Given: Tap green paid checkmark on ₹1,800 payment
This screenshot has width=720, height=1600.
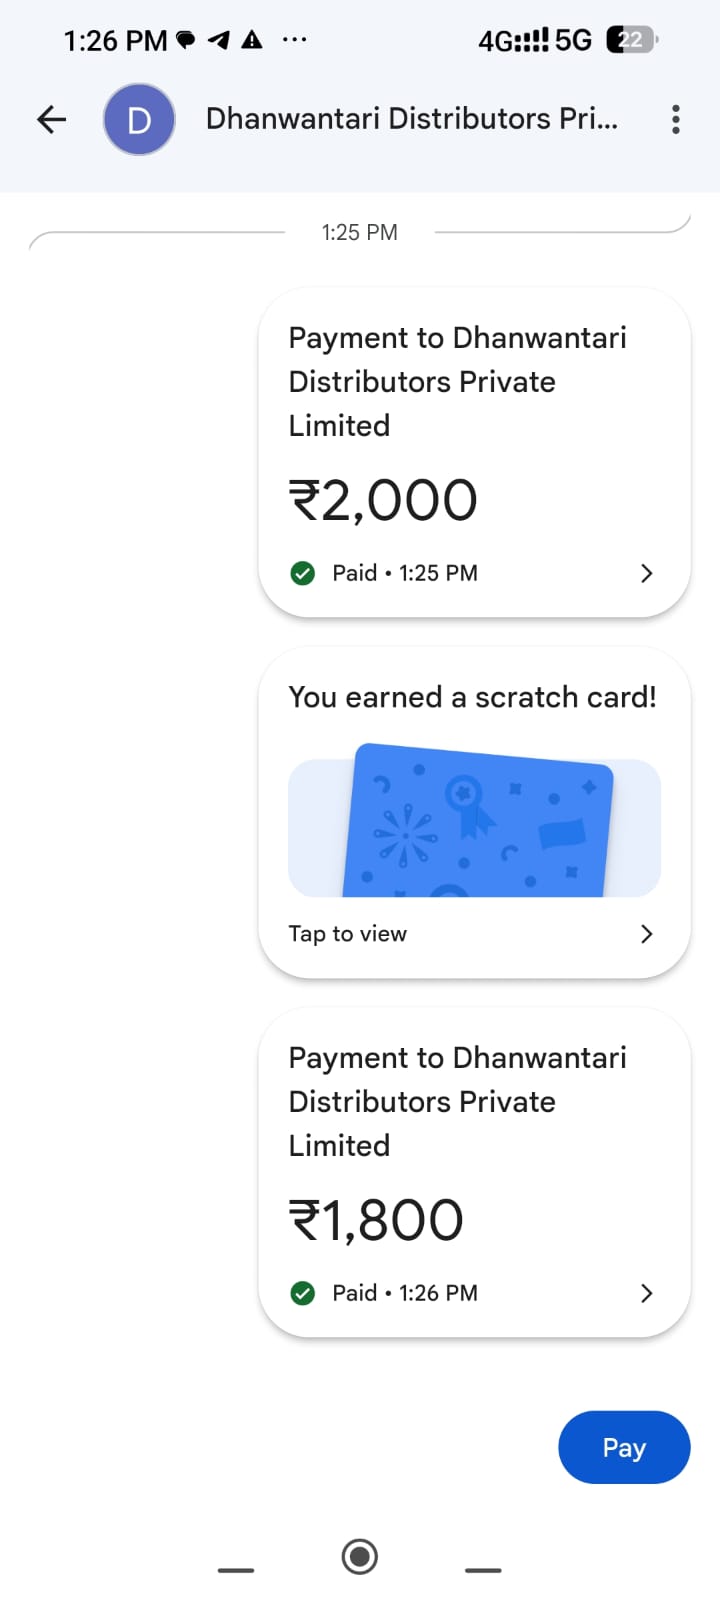Looking at the screenshot, I should (x=302, y=1293).
